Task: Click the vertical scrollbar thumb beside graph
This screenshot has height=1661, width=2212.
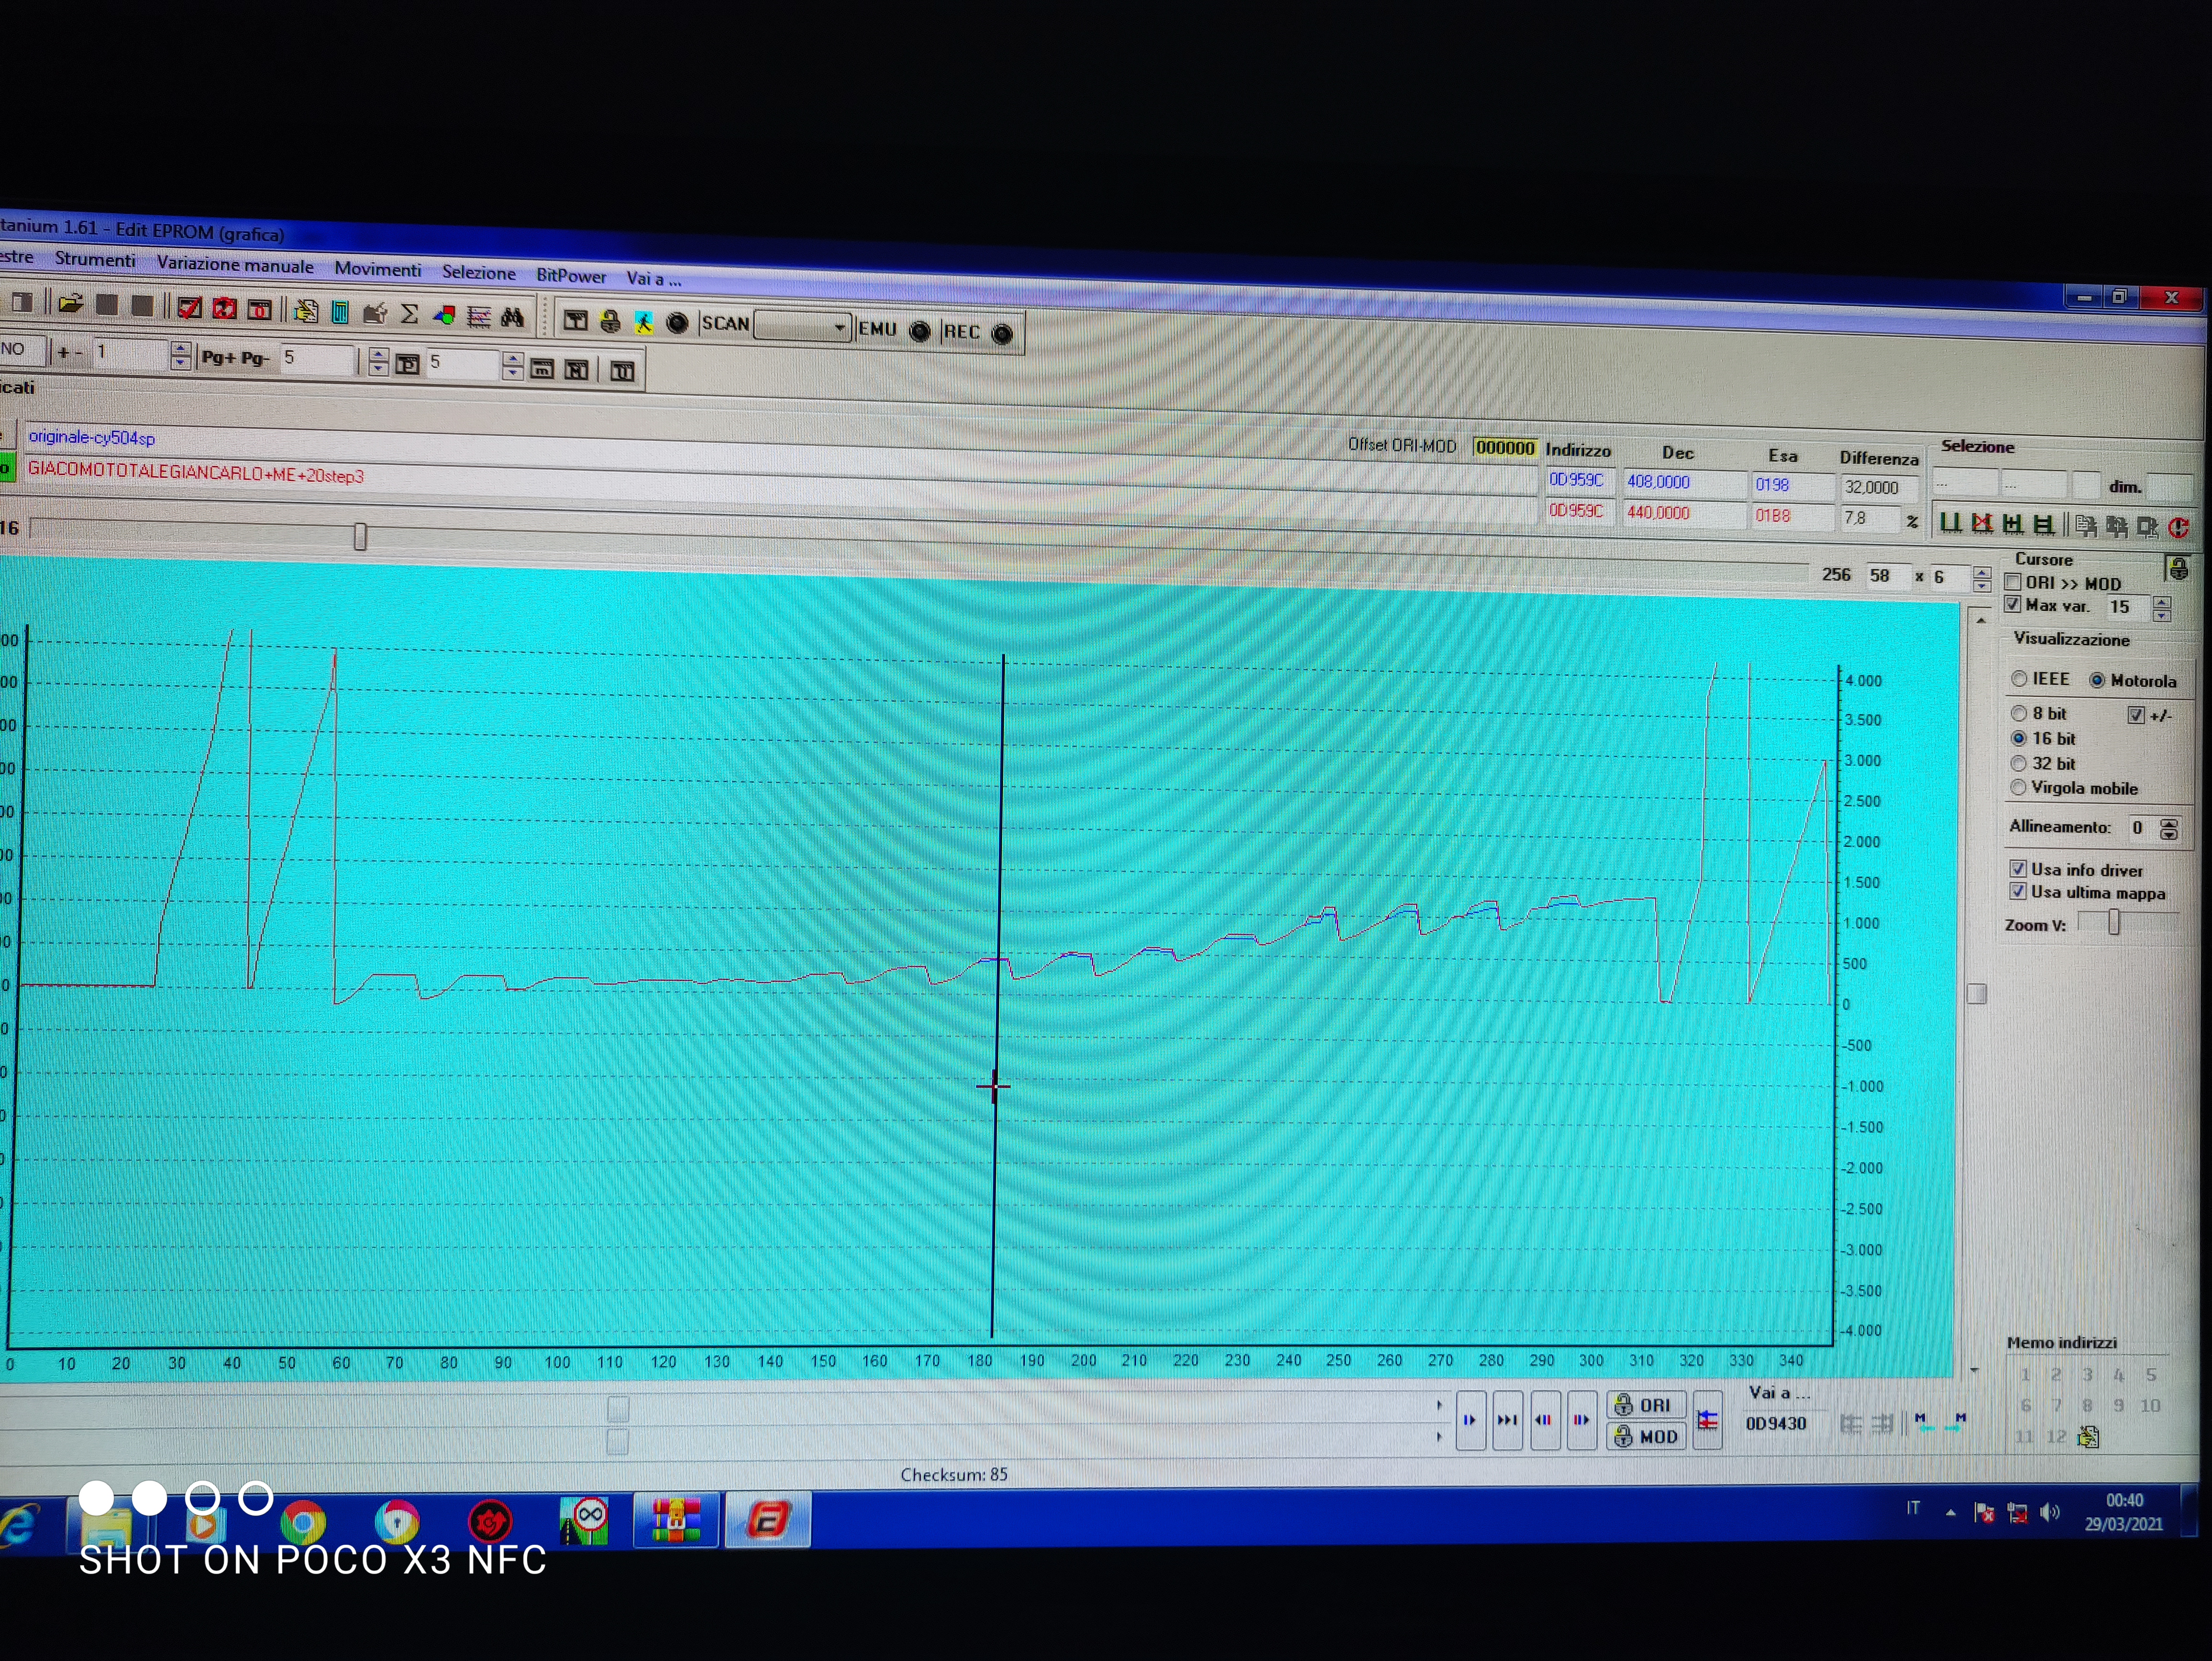Action: point(1976,993)
